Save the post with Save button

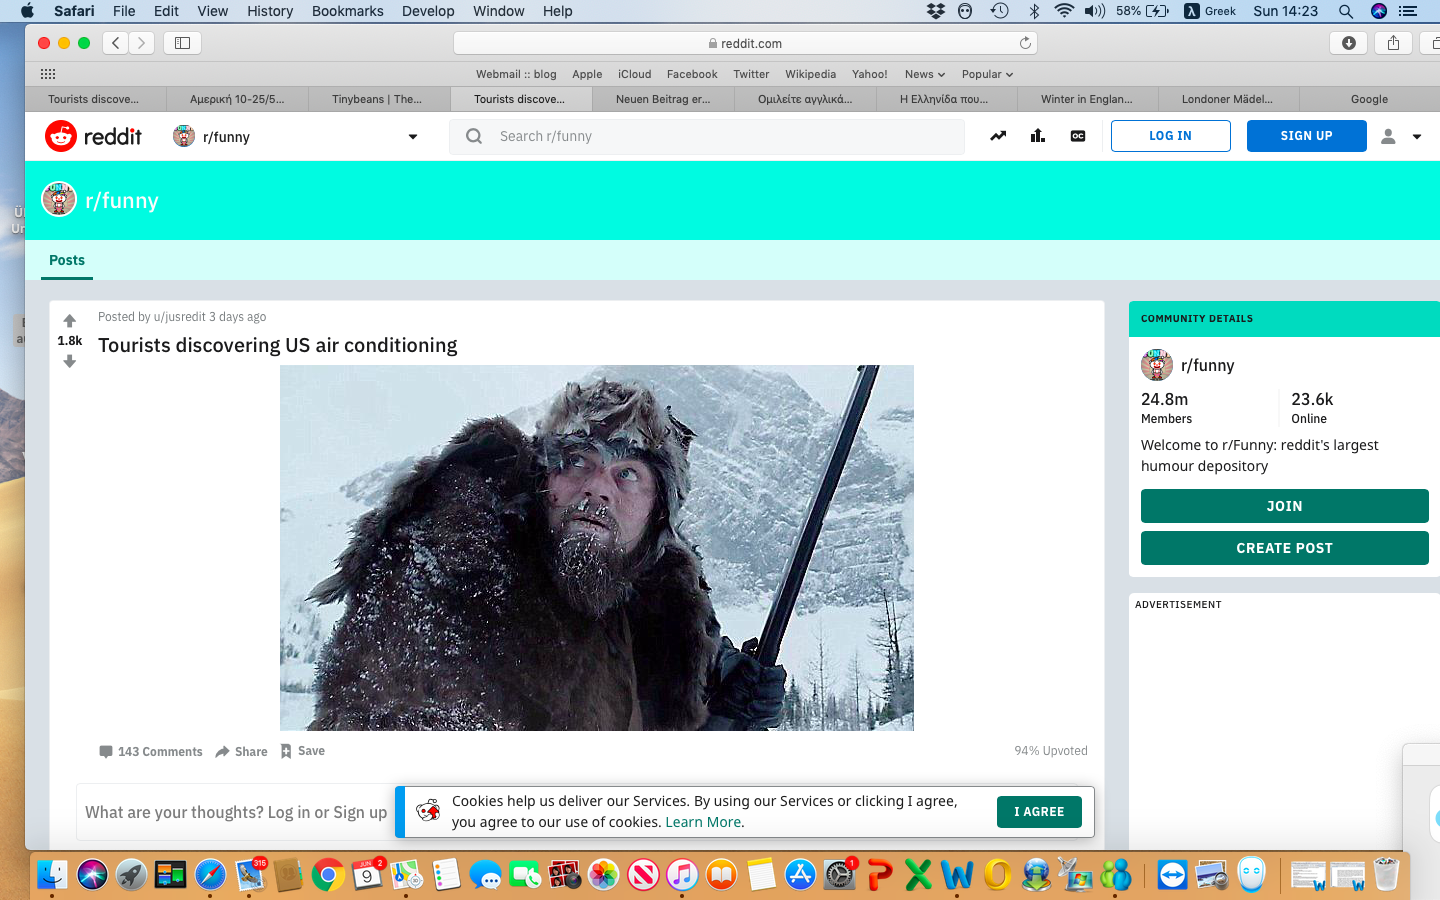(x=303, y=751)
